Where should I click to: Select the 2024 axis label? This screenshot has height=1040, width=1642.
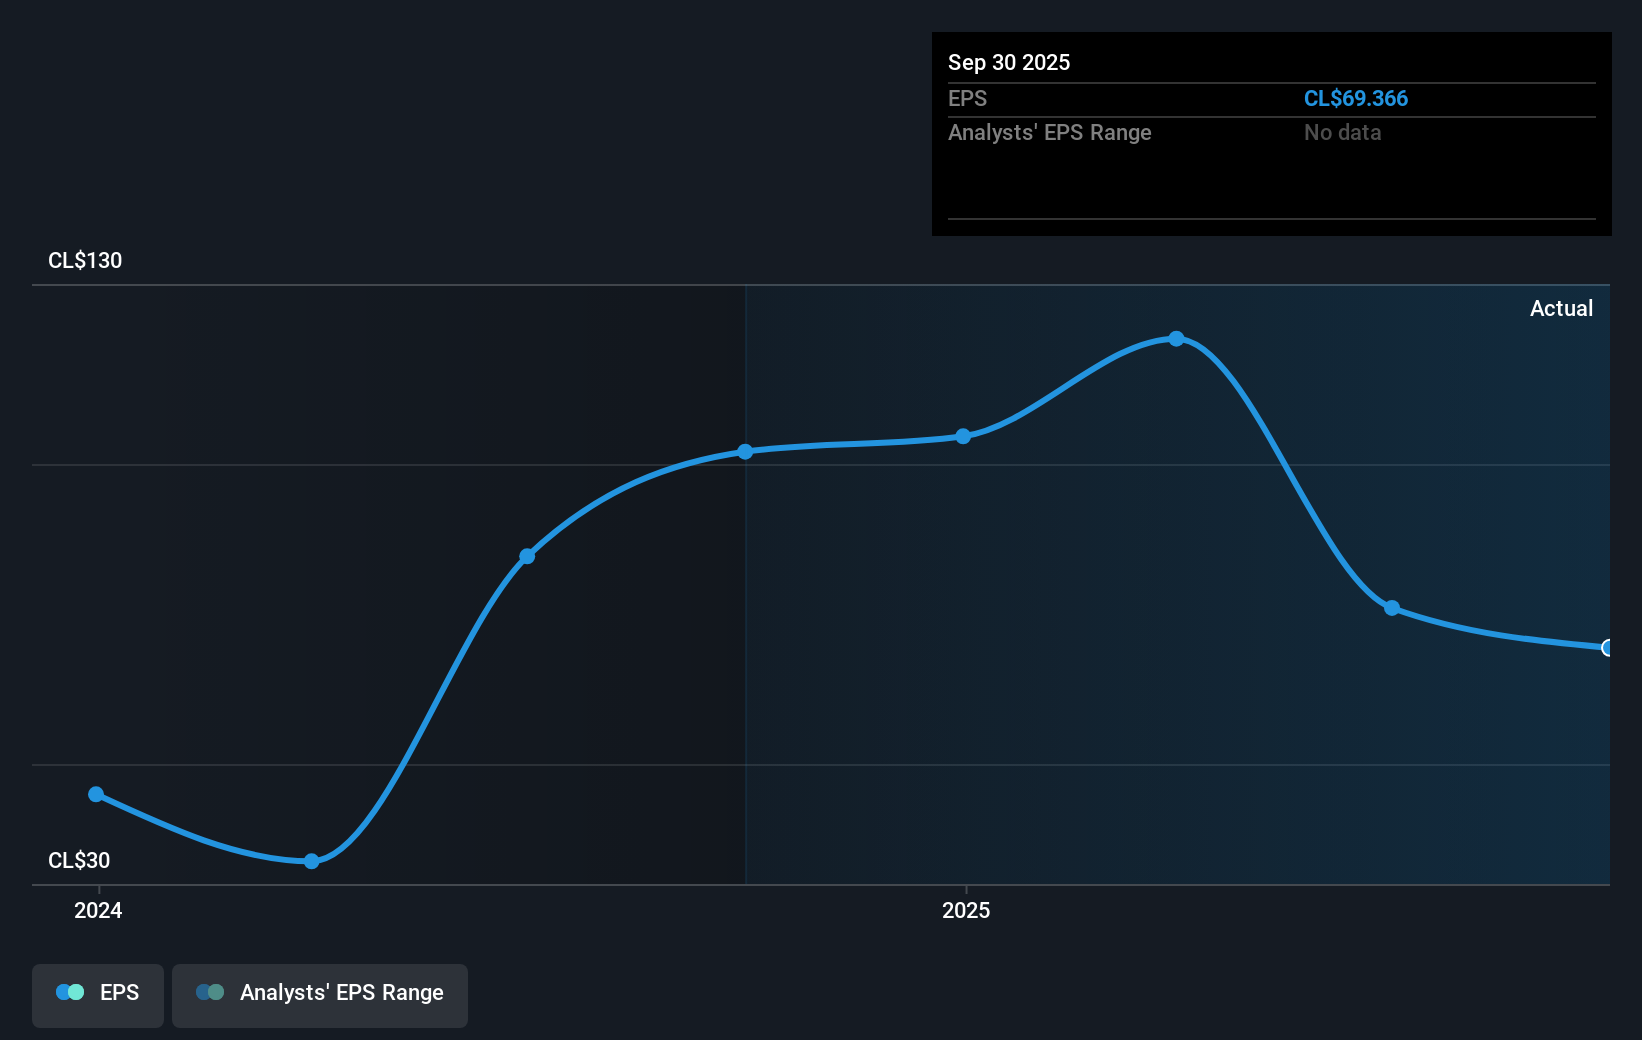coord(97,910)
